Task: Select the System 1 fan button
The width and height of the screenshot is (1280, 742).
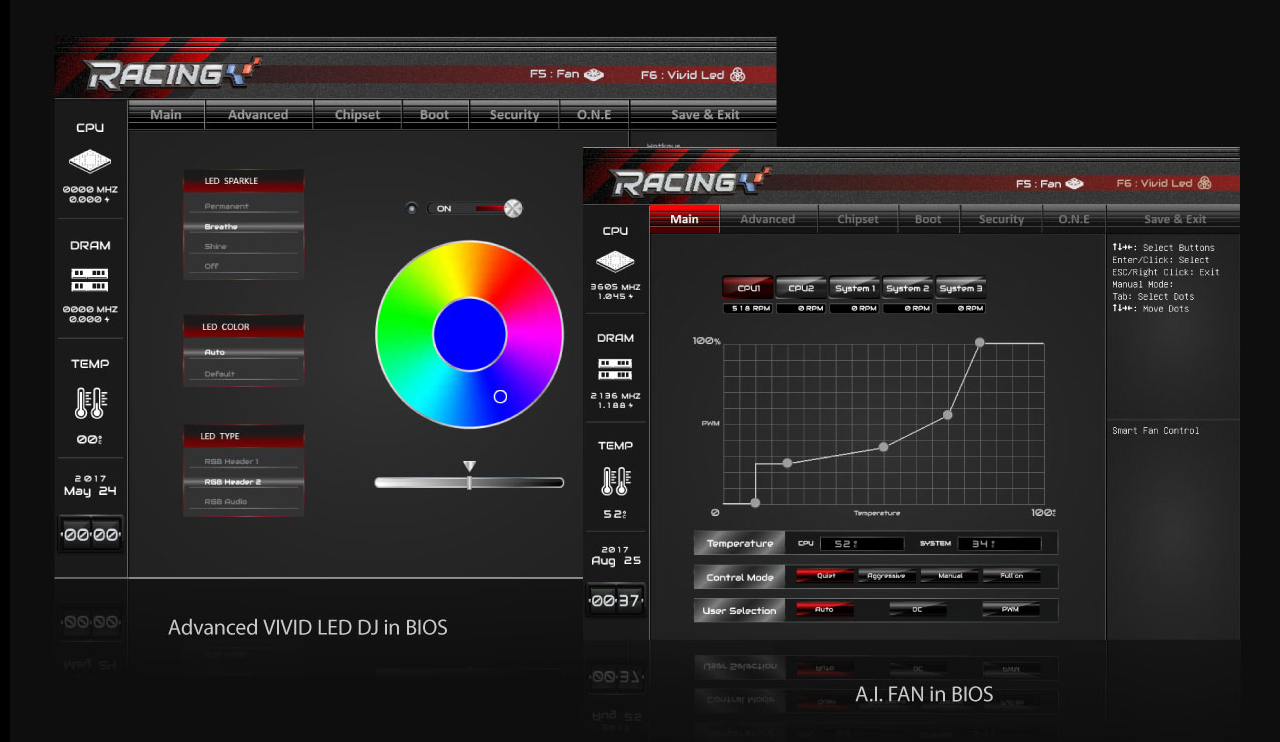Action: tap(854, 288)
